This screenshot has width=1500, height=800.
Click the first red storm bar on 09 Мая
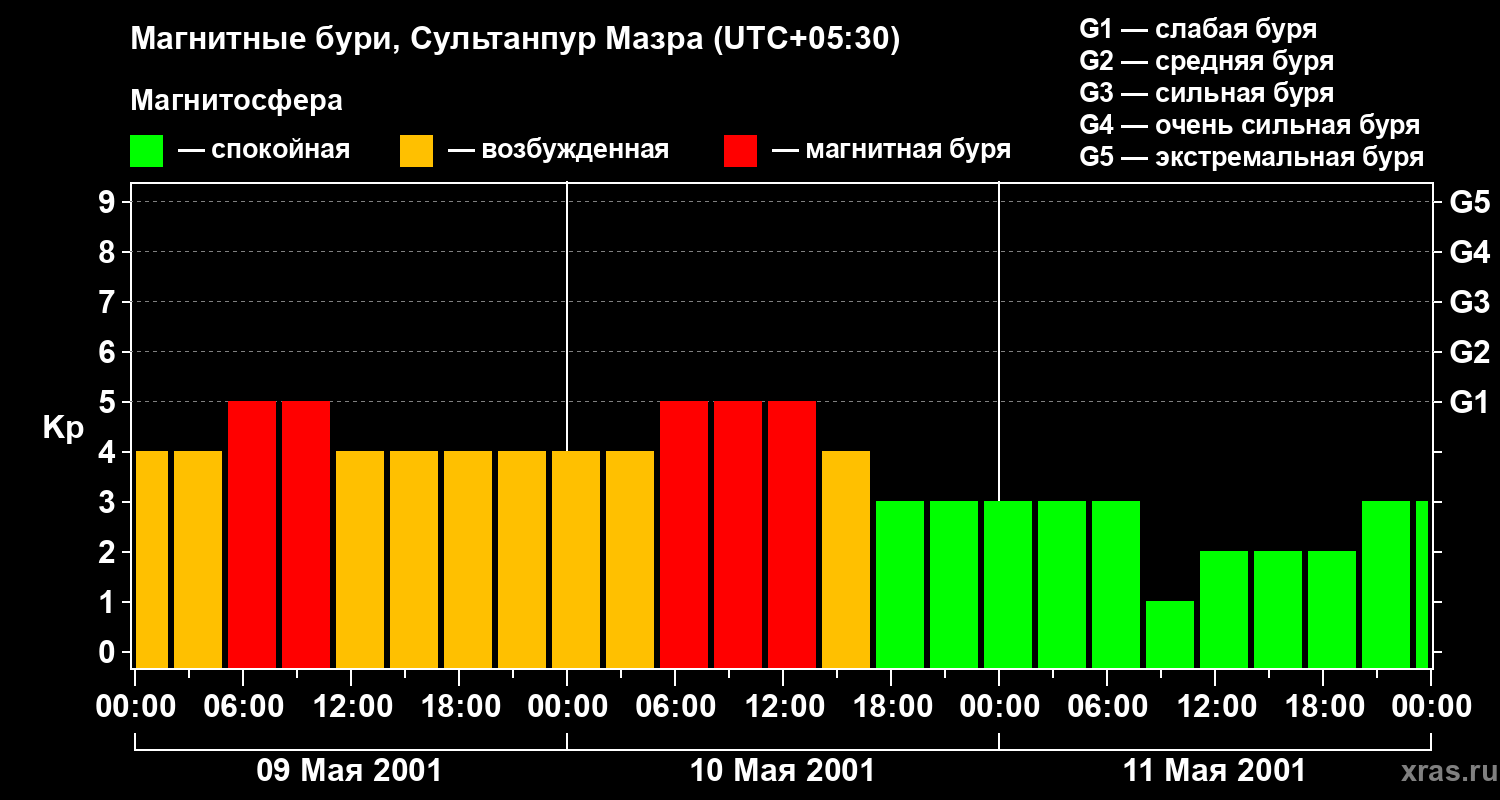[252, 534]
